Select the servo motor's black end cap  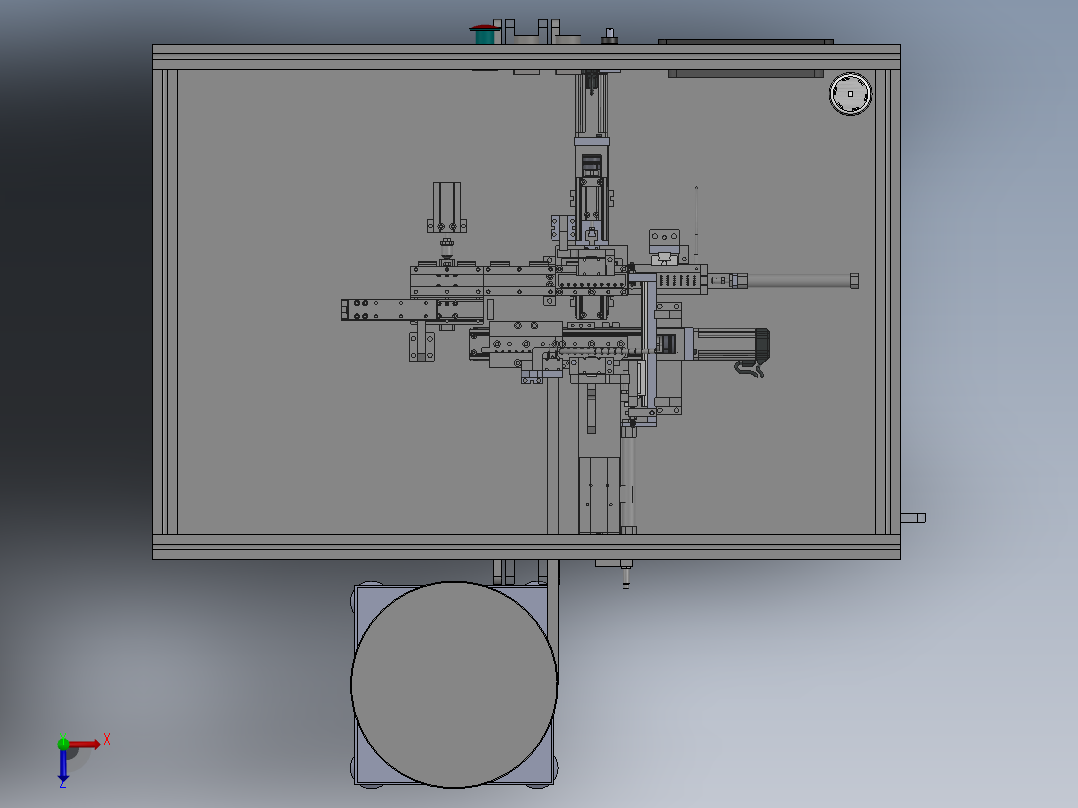[762, 344]
